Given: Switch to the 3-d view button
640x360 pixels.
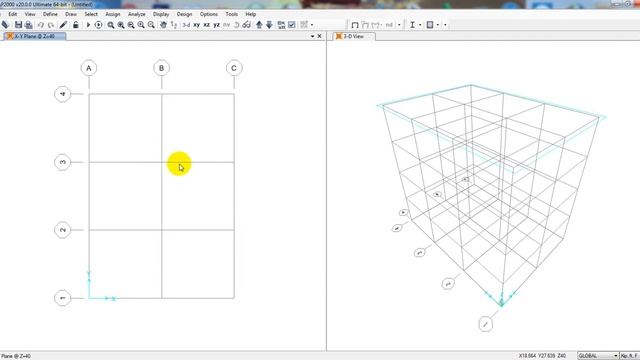Looking at the screenshot, I should [x=186, y=25].
